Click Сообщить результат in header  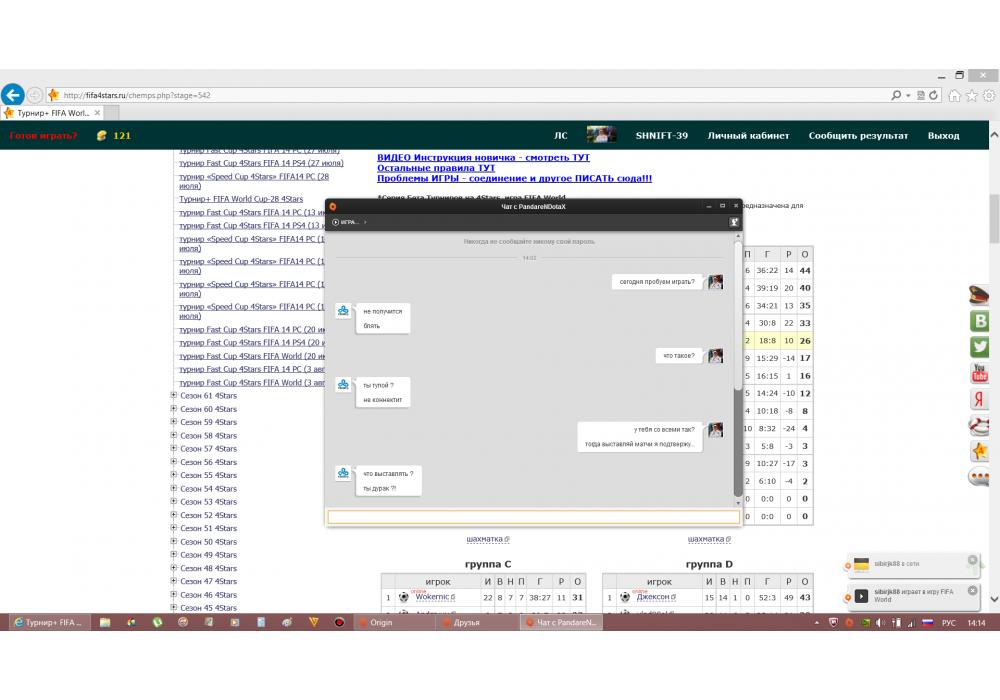[x=858, y=135]
